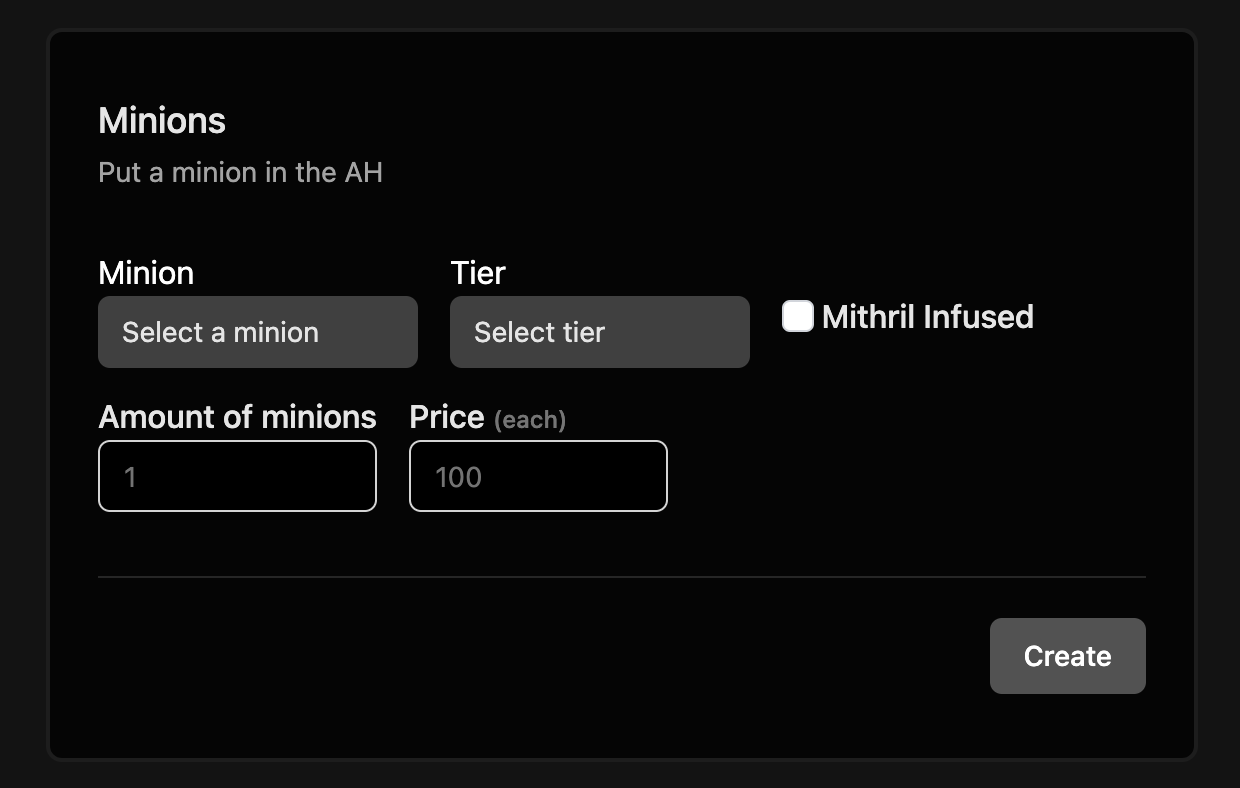Click the "Select tier" placeholder text
The height and width of the screenshot is (788, 1240).
pos(539,332)
